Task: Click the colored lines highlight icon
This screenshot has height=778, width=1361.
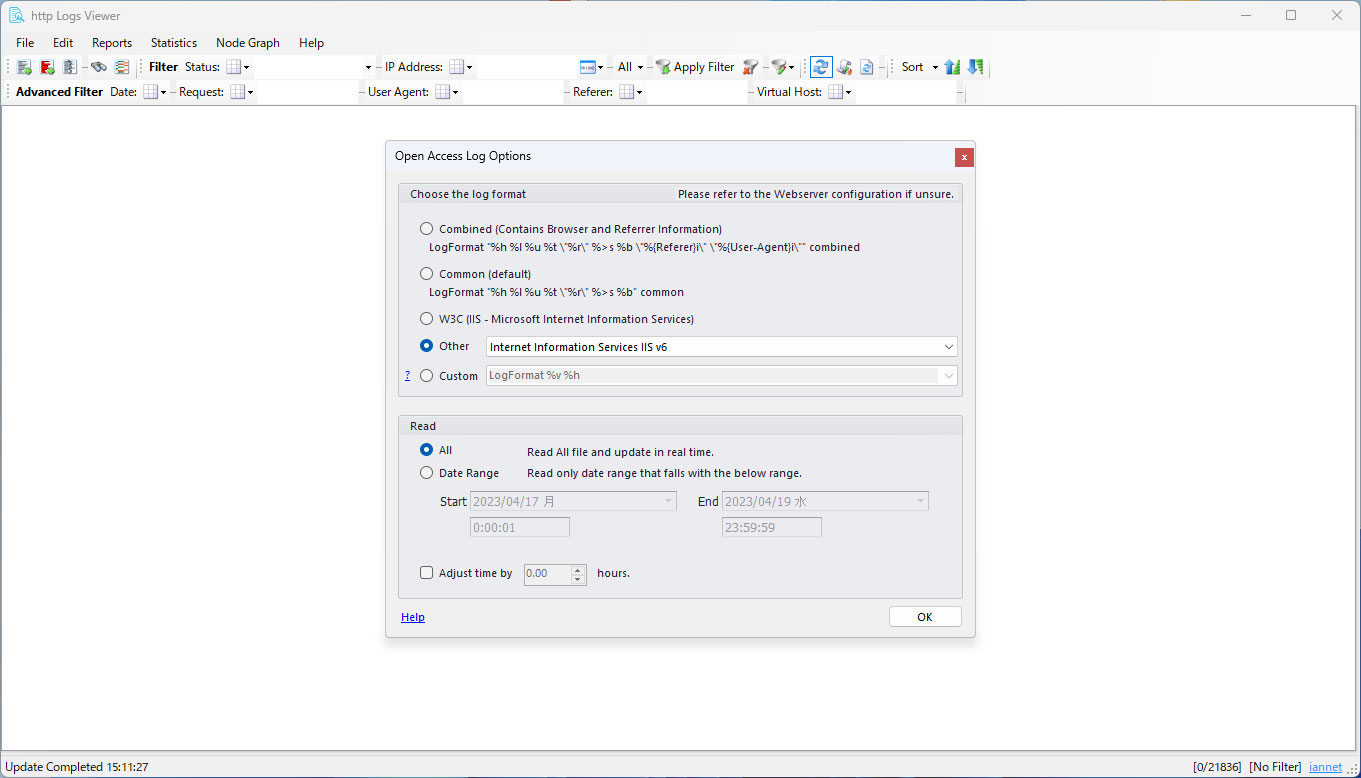Action: tap(122, 67)
